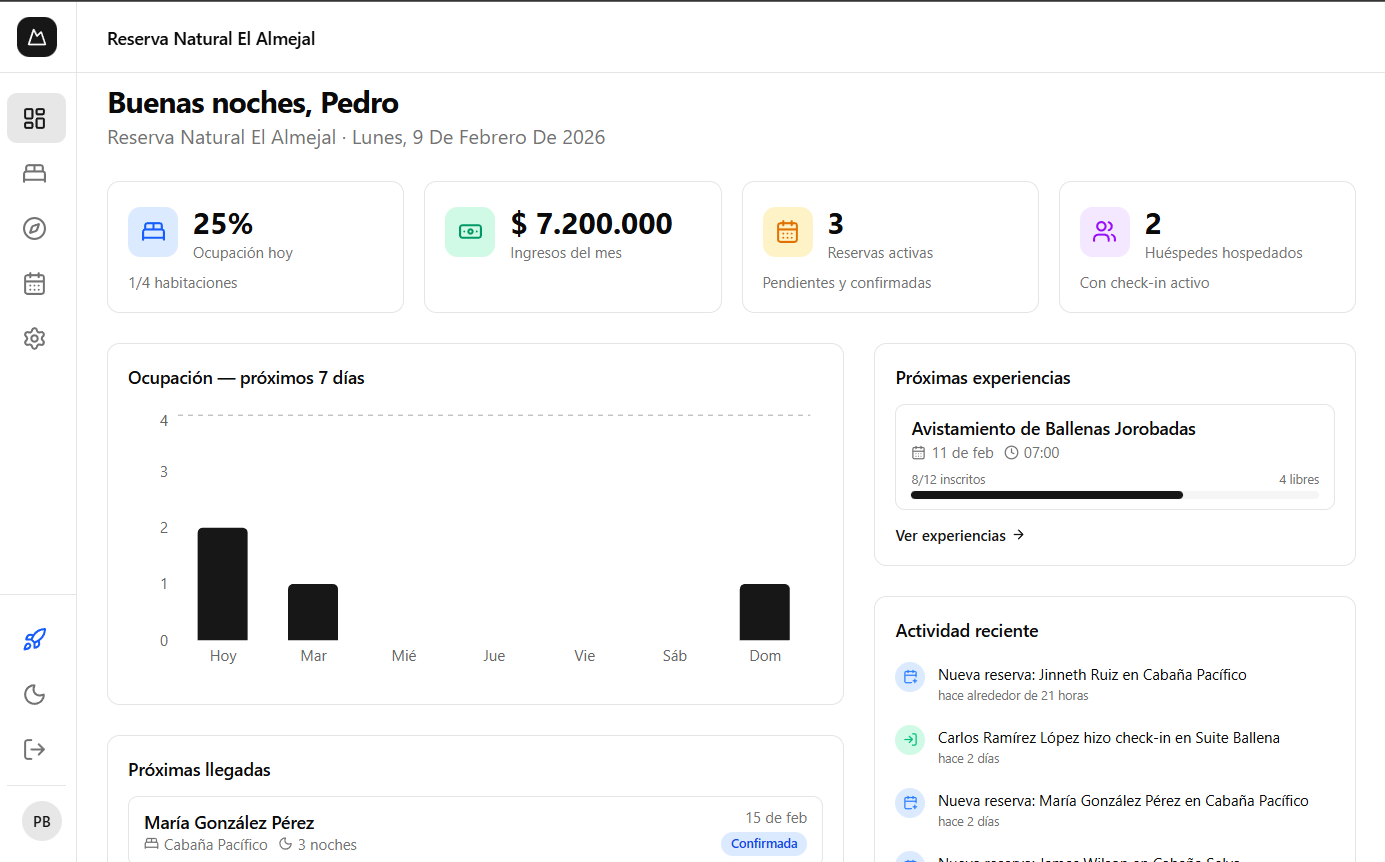The width and height of the screenshot is (1385, 862).
Task: Select the Habitaciones bed icon in the sidebar
Action: (x=35, y=173)
